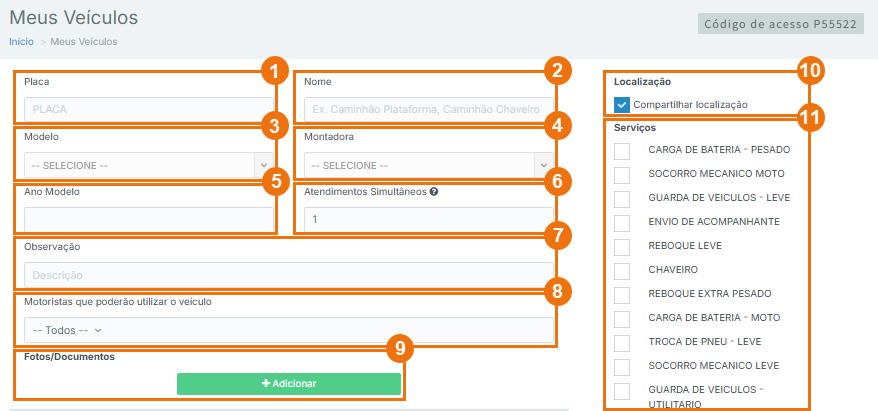Toggle the Compartilhar localização checkbox

[x=622, y=105]
